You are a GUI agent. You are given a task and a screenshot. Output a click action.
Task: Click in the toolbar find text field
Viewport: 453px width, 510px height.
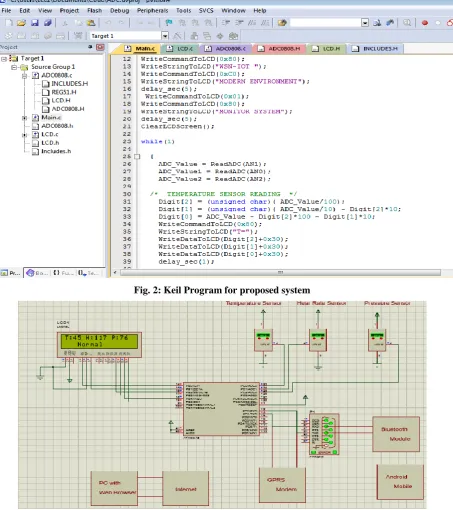click(x=326, y=23)
